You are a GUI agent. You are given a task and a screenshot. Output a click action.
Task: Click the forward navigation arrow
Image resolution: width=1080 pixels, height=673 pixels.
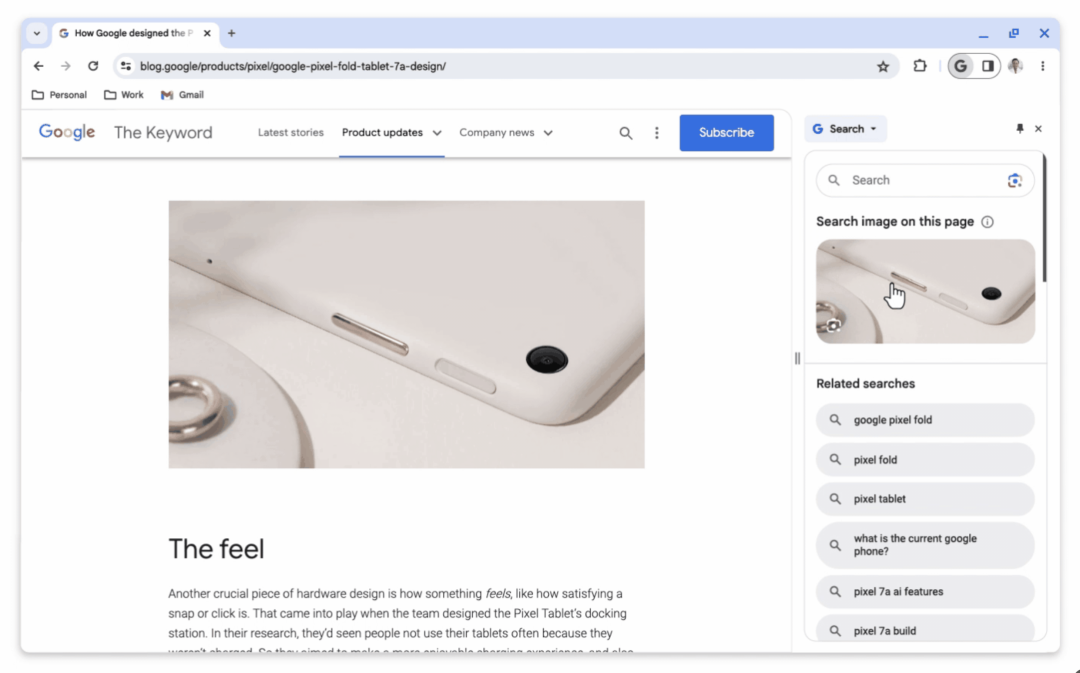[x=65, y=66]
